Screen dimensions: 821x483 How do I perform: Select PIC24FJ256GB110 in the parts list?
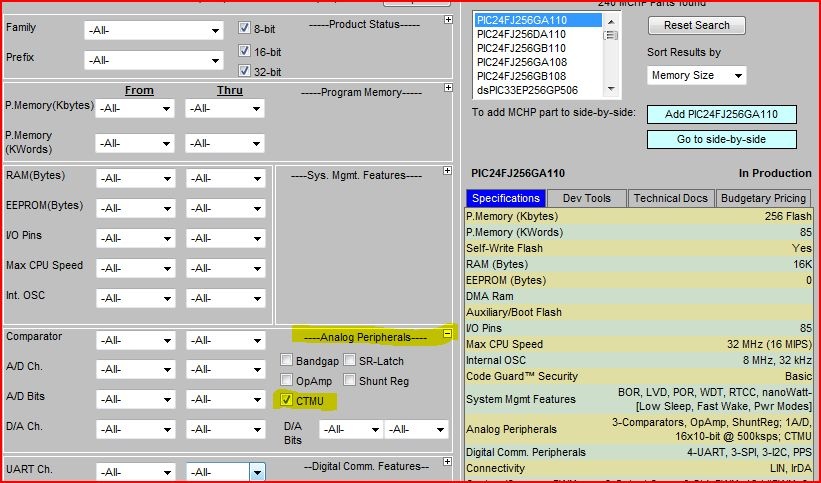pos(538,48)
